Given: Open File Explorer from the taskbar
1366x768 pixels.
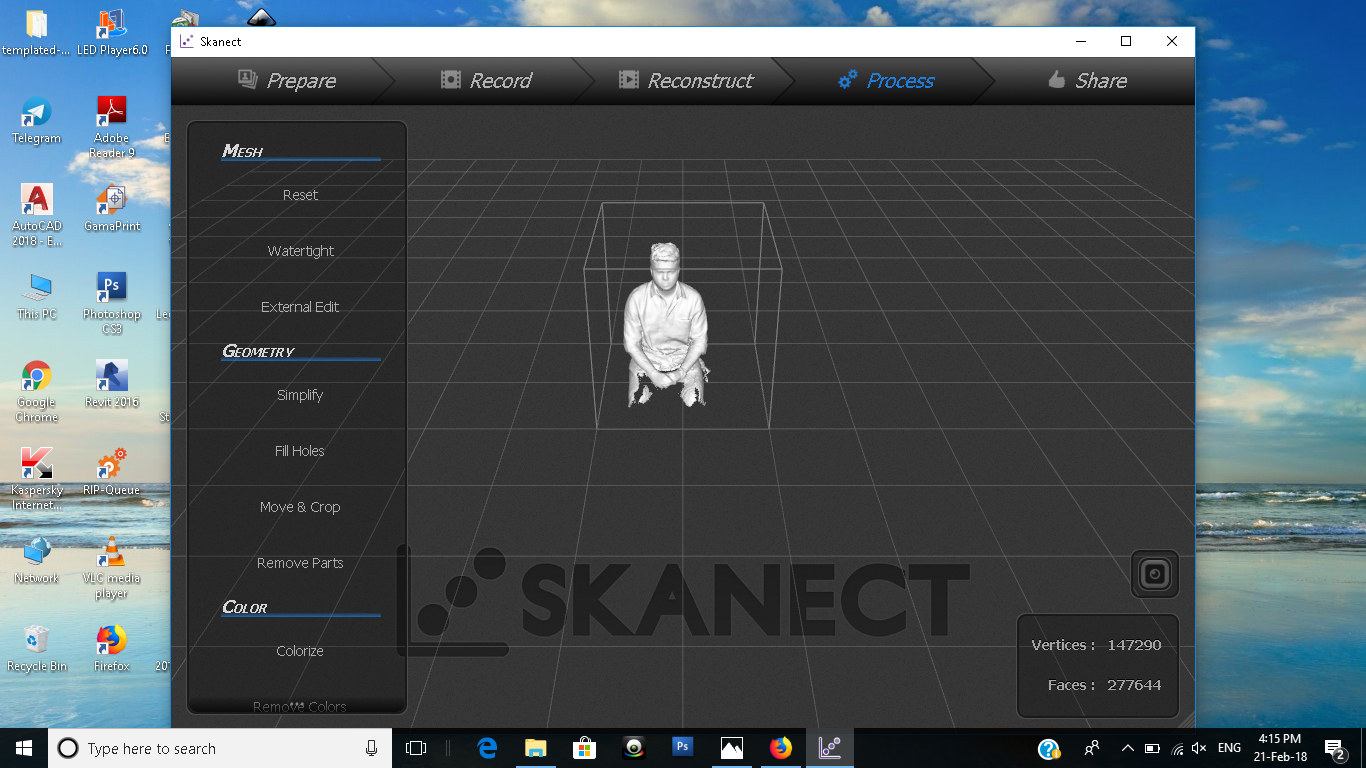Looking at the screenshot, I should [x=536, y=748].
